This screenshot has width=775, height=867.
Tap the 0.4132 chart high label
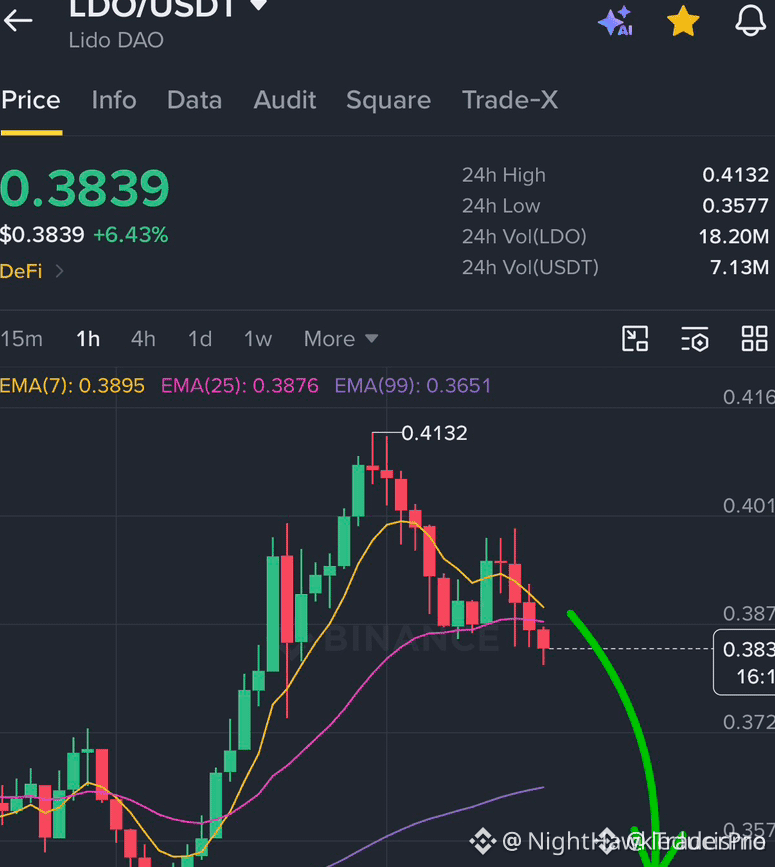point(434,433)
